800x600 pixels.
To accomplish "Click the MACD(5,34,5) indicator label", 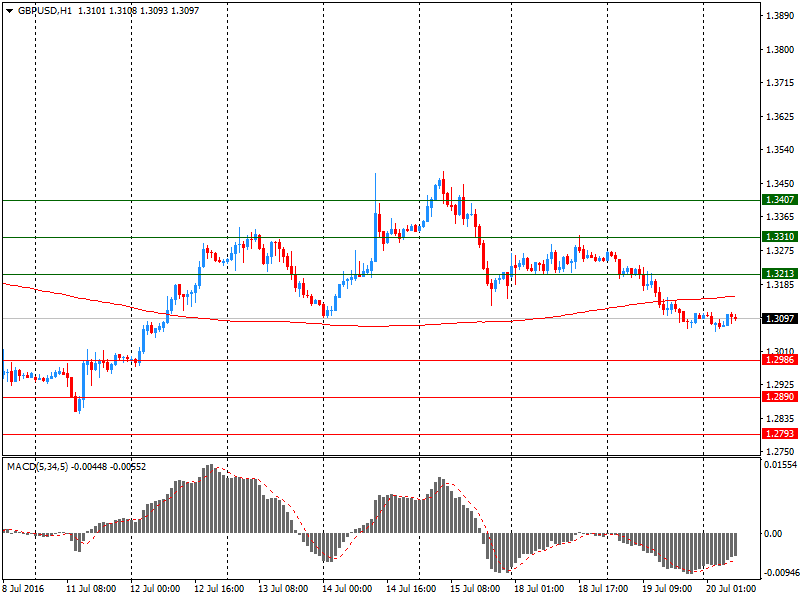I will click(37, 466).
